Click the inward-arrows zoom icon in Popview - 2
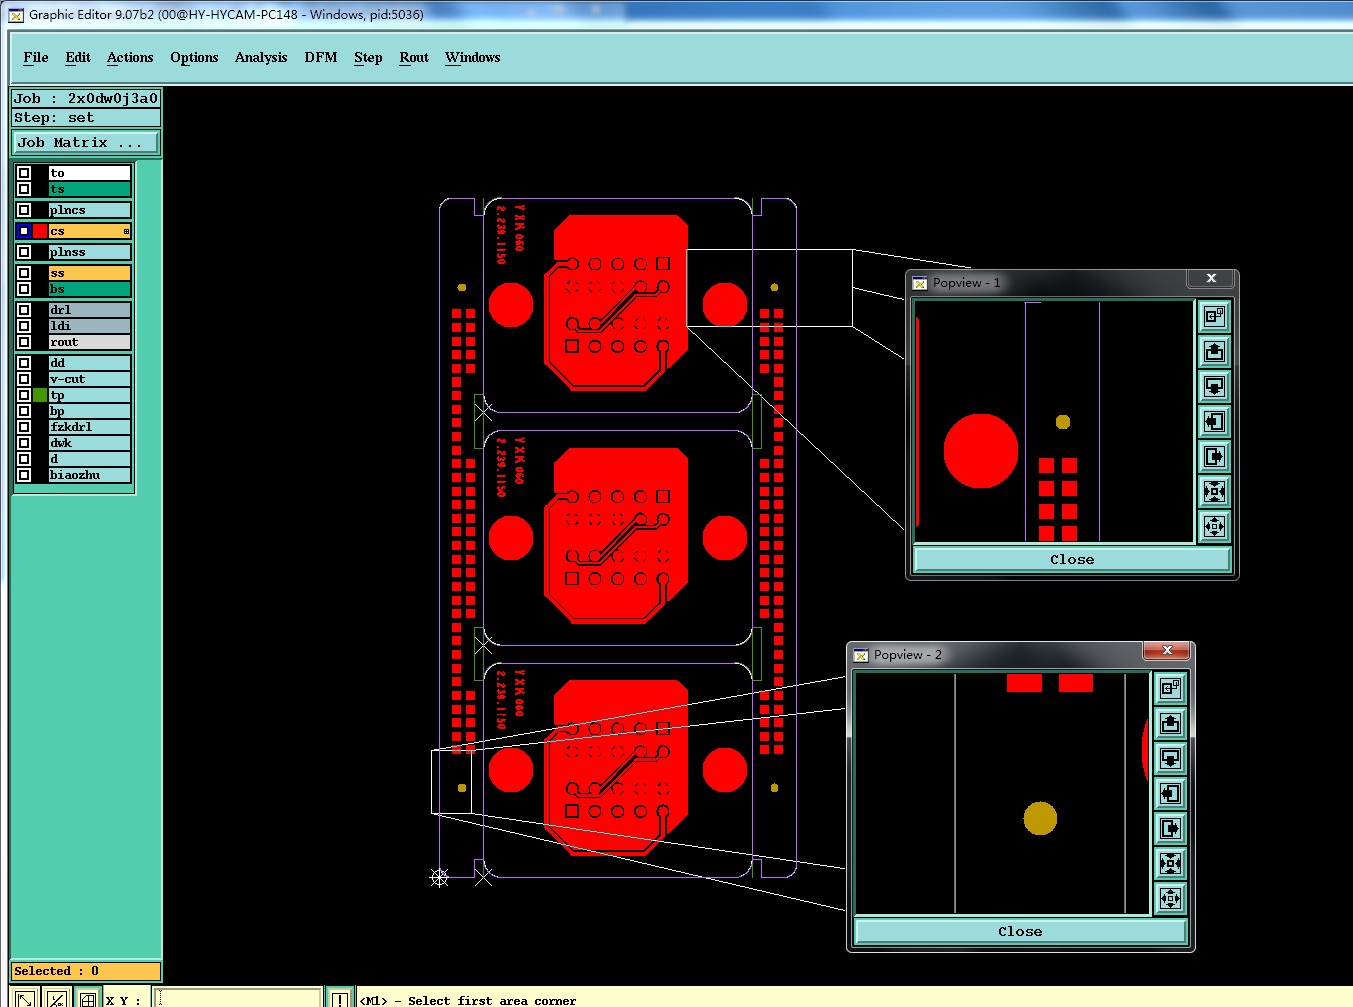This screenshot has width=1353, height=1007. point(1170,864)
